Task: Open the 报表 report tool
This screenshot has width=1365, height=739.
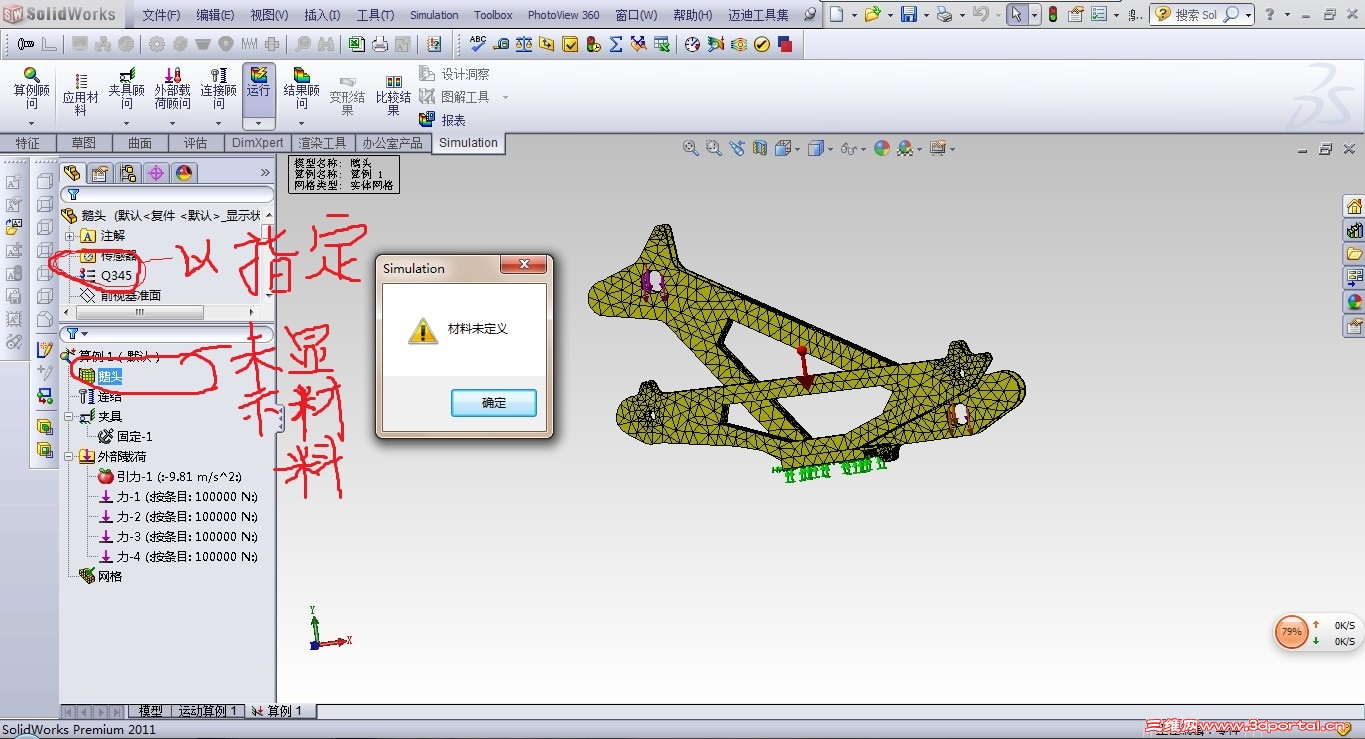Action: (x=442, y=119)
